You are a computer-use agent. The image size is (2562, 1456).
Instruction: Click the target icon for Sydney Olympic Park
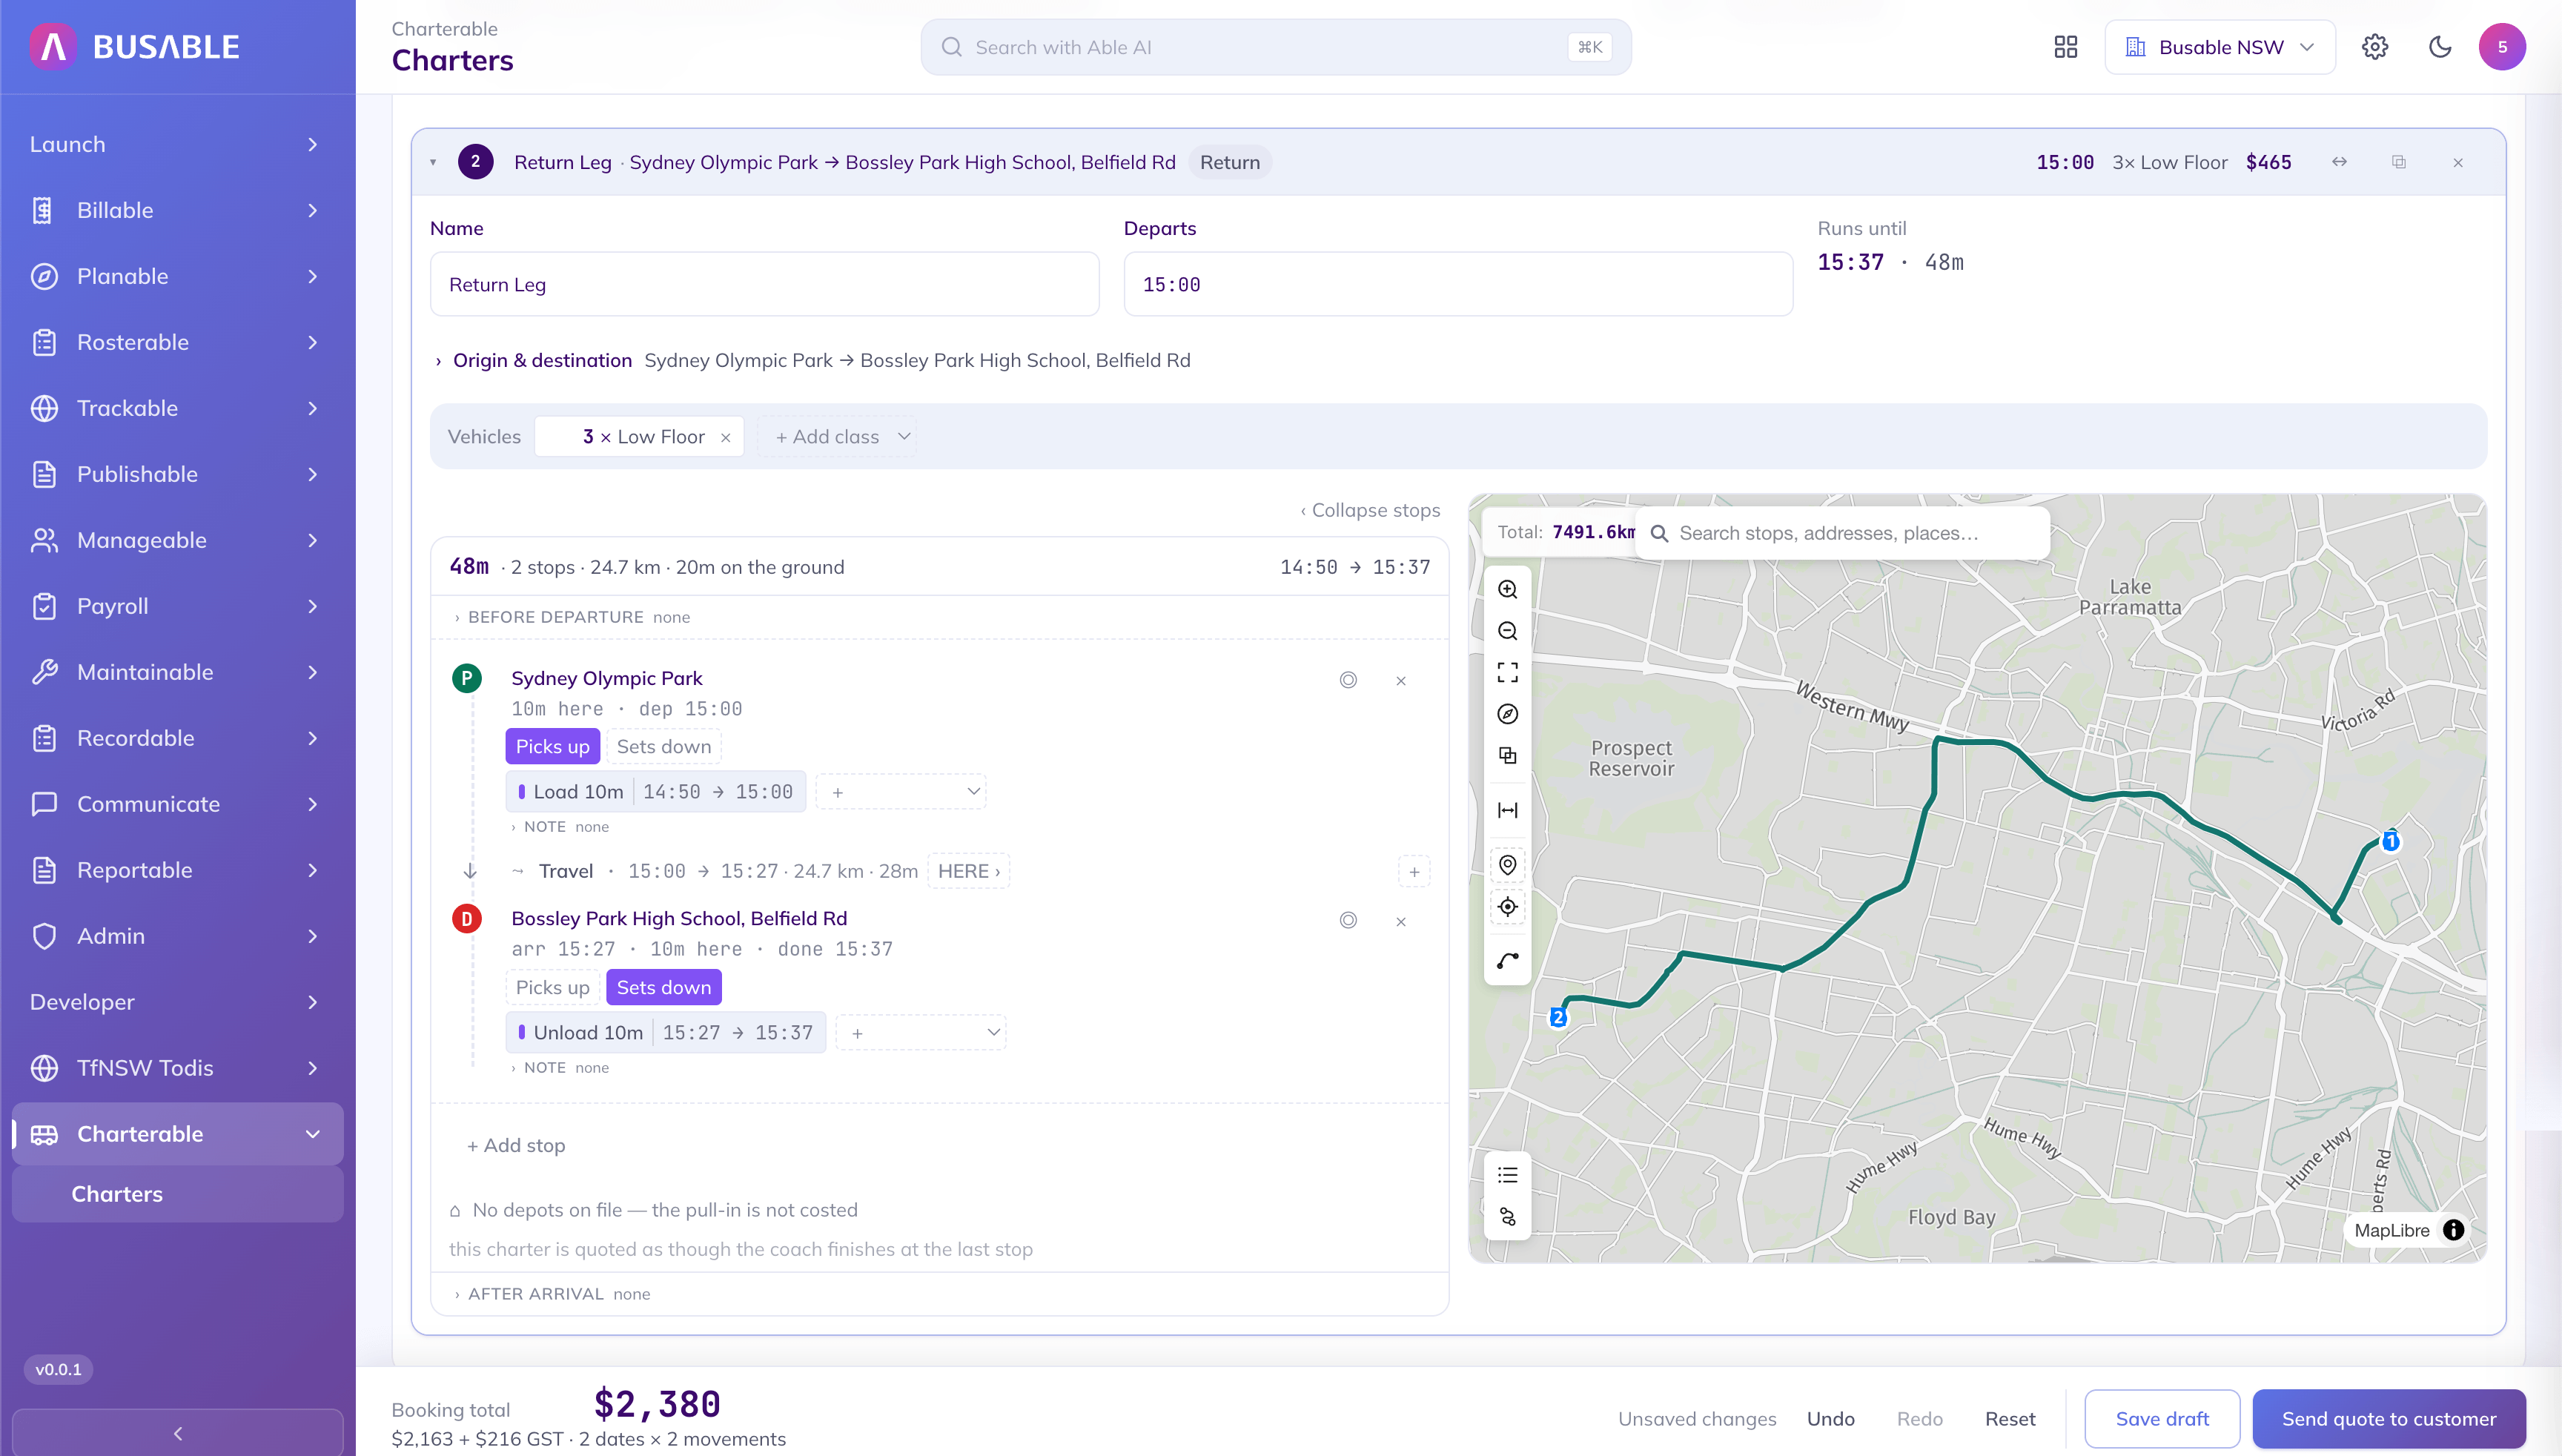point(1348,680)
